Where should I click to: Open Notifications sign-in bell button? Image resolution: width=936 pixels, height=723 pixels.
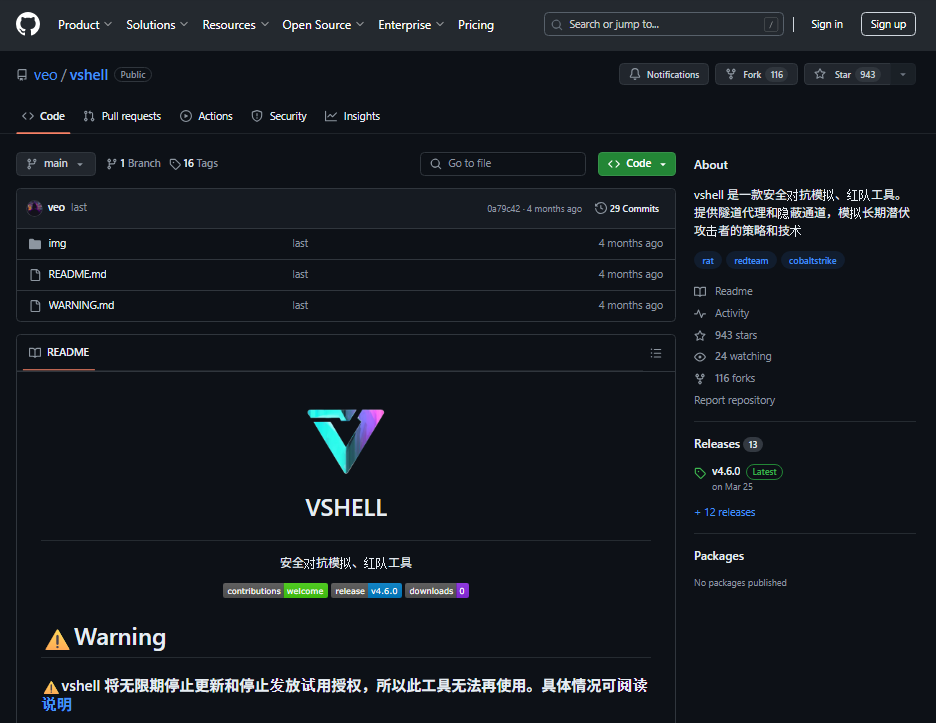click(664, 75)
